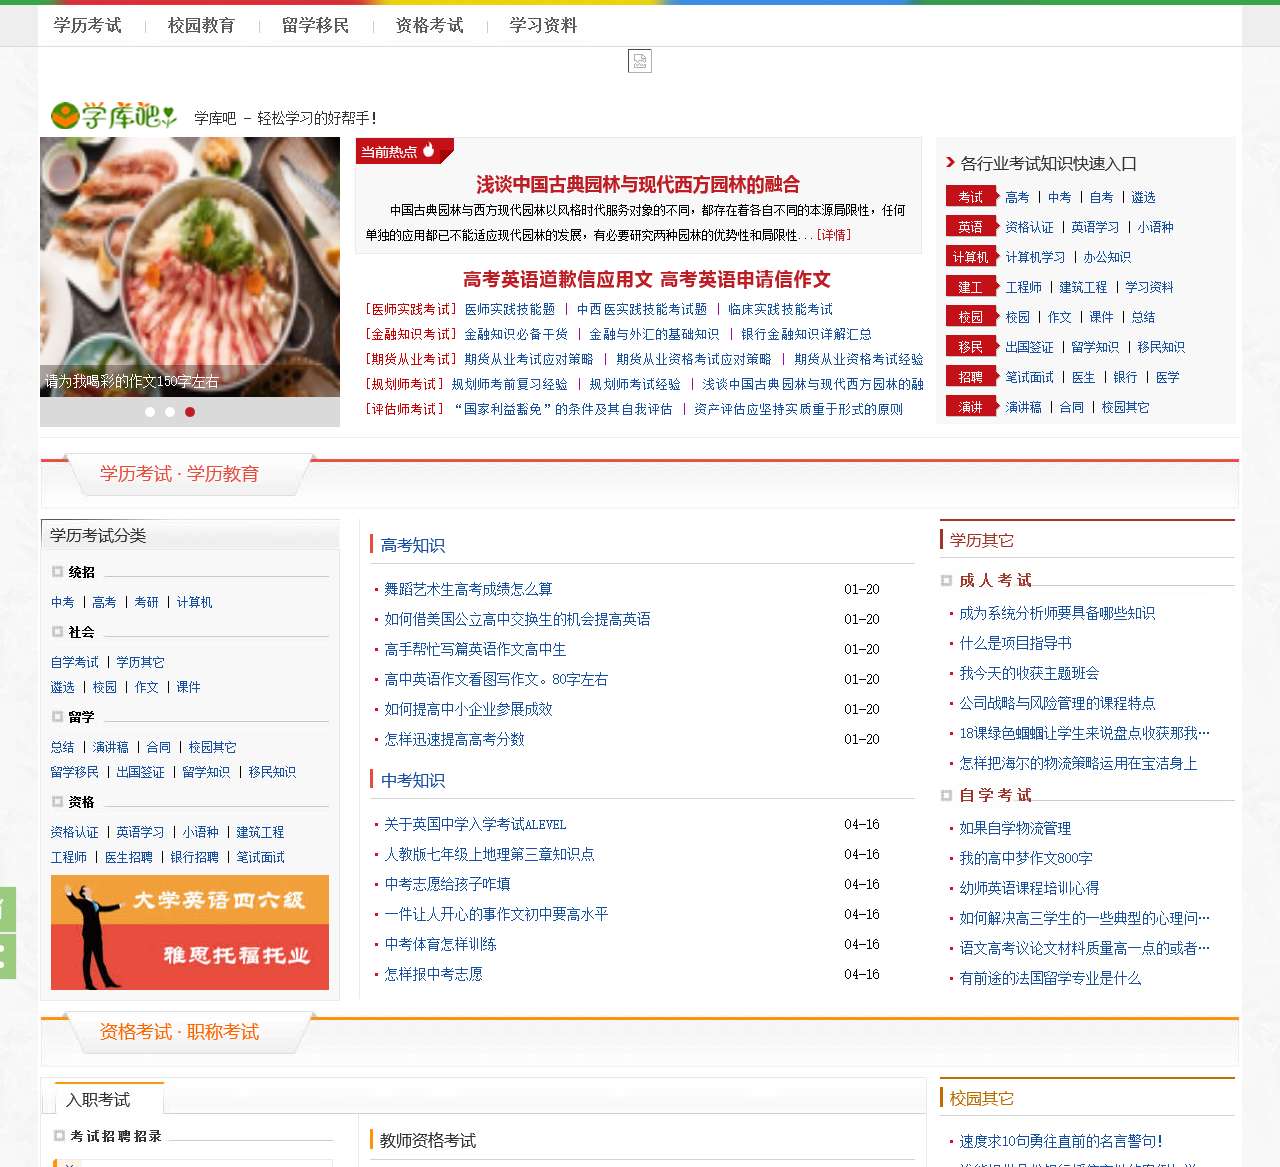The height and width of the screenshot is (1167, 1280).
Task: Open the headline 高考英语申请信作文
Action: (746, 279)
